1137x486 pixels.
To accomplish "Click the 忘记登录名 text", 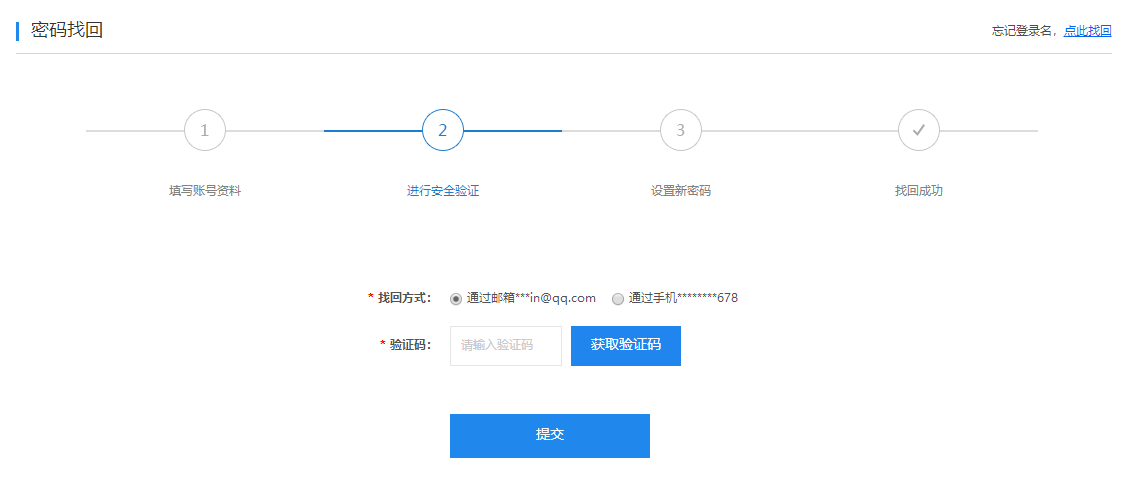I will [1023, 31].
